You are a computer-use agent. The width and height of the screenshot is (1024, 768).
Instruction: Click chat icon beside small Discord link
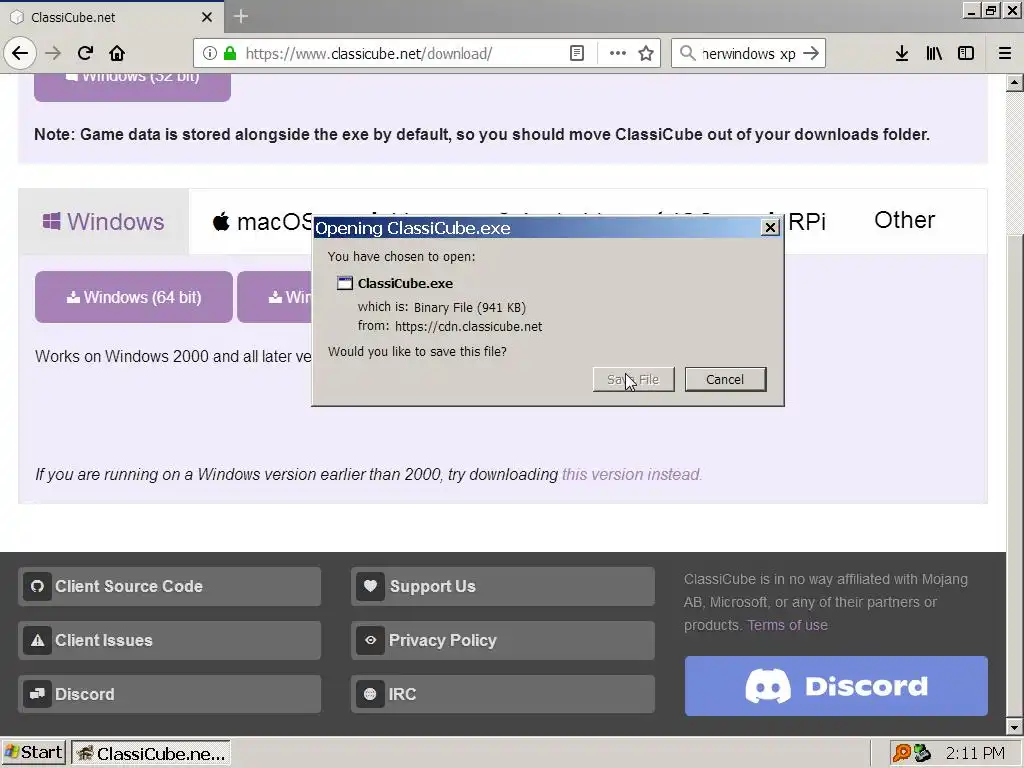coord(37,694)
